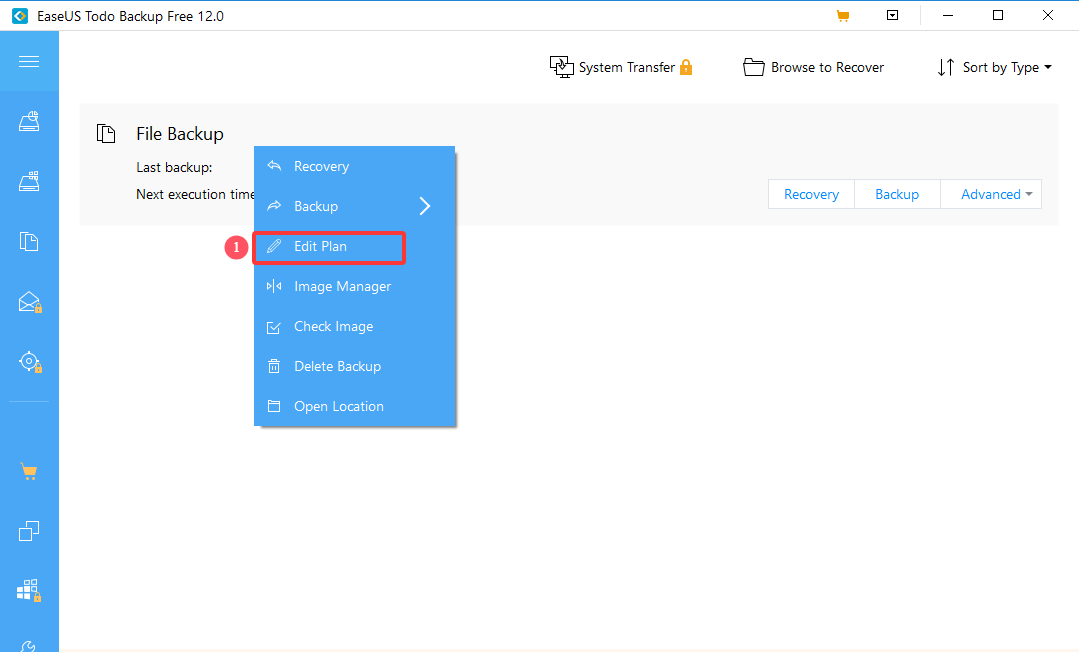
Task: Click the EaseUS app logo in title bar
Action: click(20, 16)
